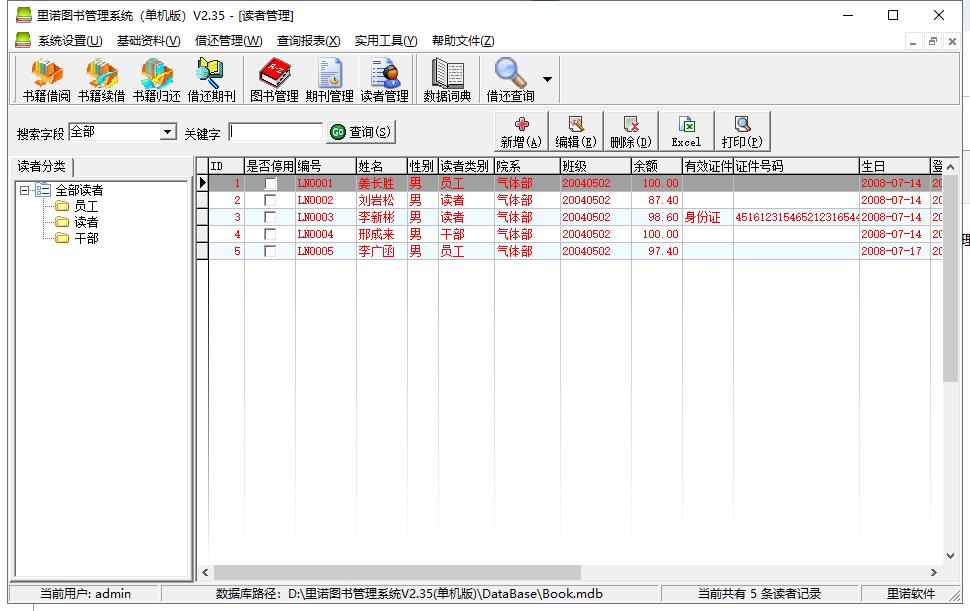
Task: Click the 打印(P) print button
Action: click(x=742, y=132)
